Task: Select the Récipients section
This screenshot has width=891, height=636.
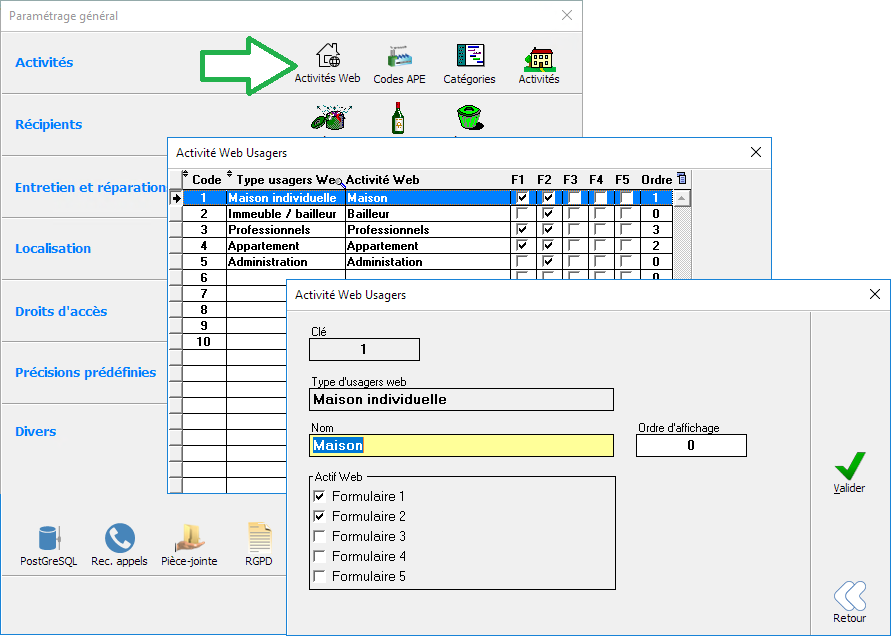Action: click(49, 125)
